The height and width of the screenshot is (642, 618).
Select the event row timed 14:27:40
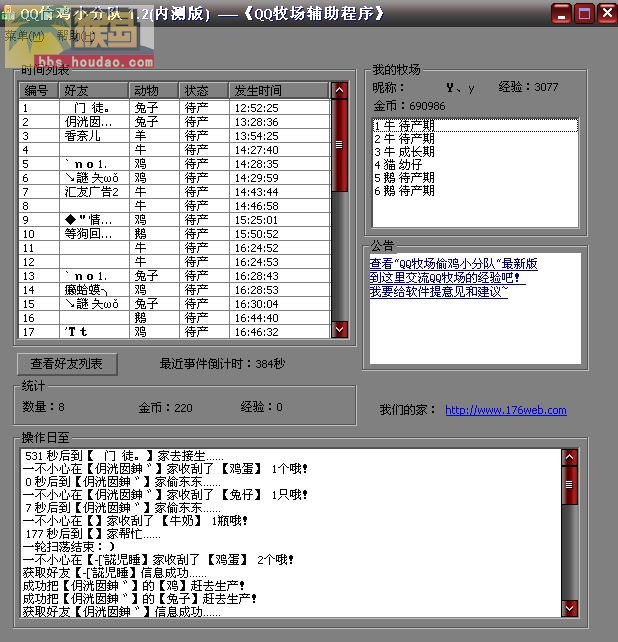[174, 150]
